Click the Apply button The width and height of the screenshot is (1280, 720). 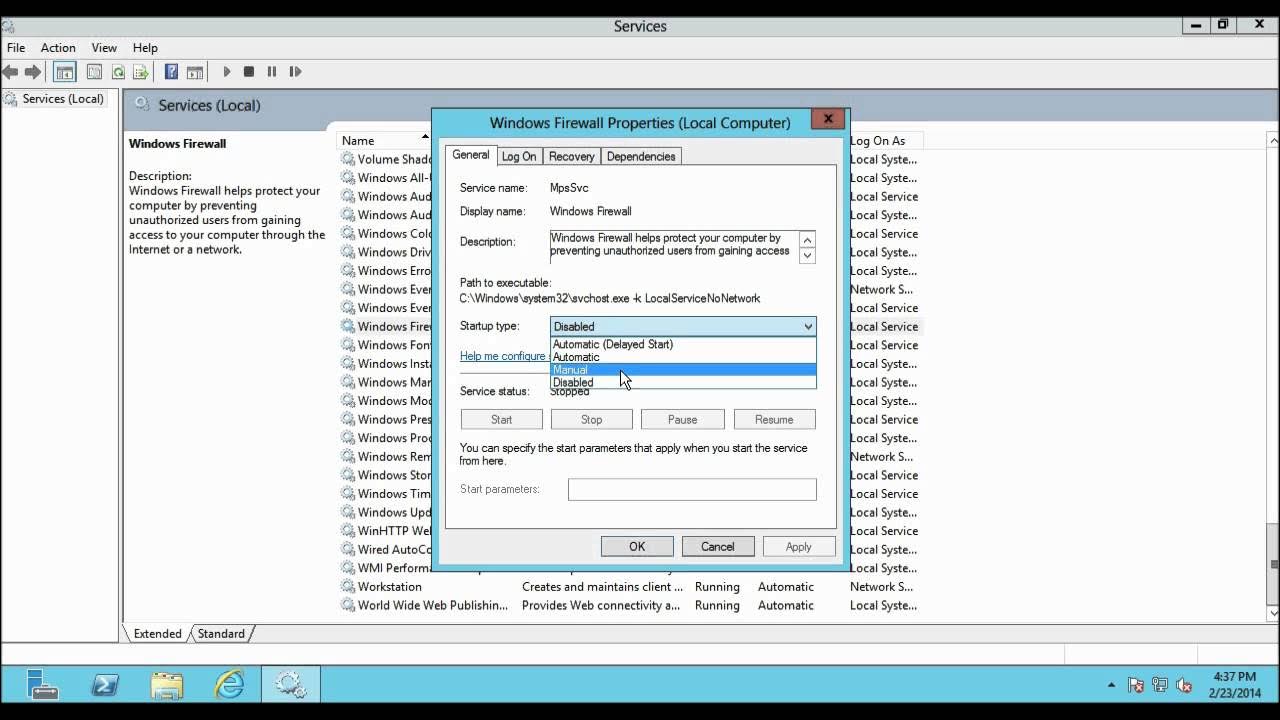pyautogui.click(x=799, y=546)
